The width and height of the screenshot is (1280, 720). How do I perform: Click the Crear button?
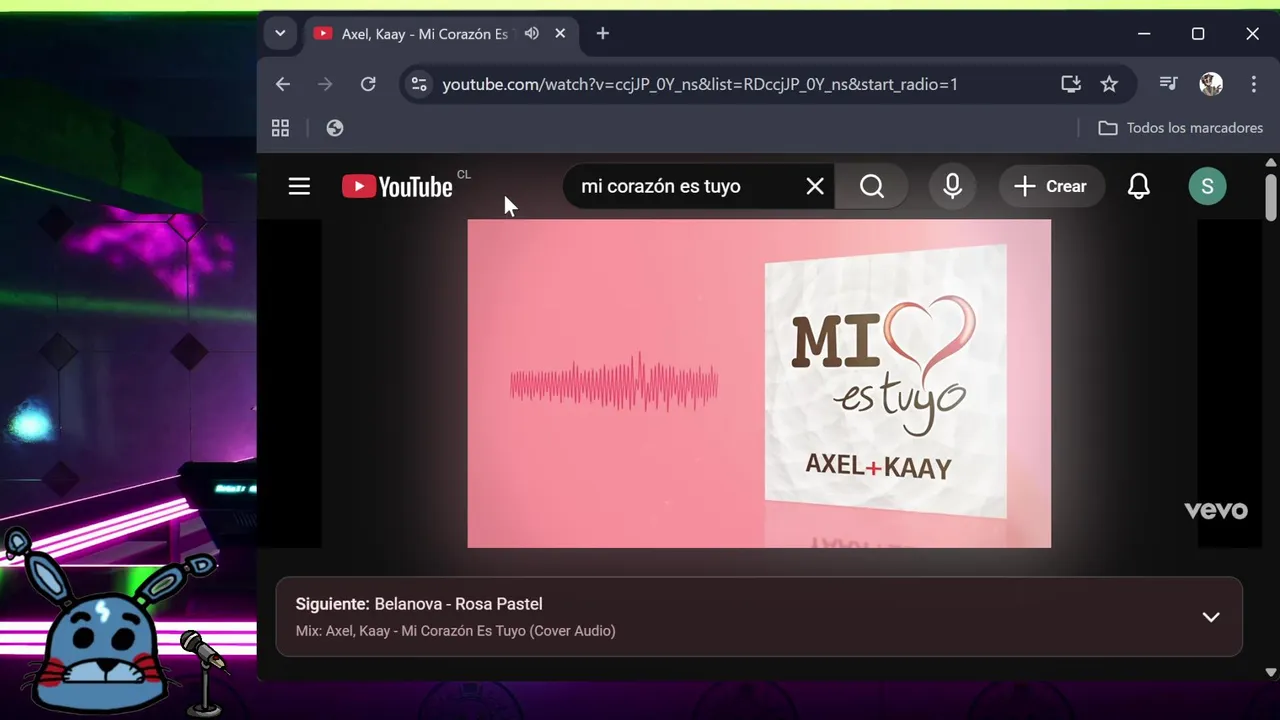coord(1050,186)
